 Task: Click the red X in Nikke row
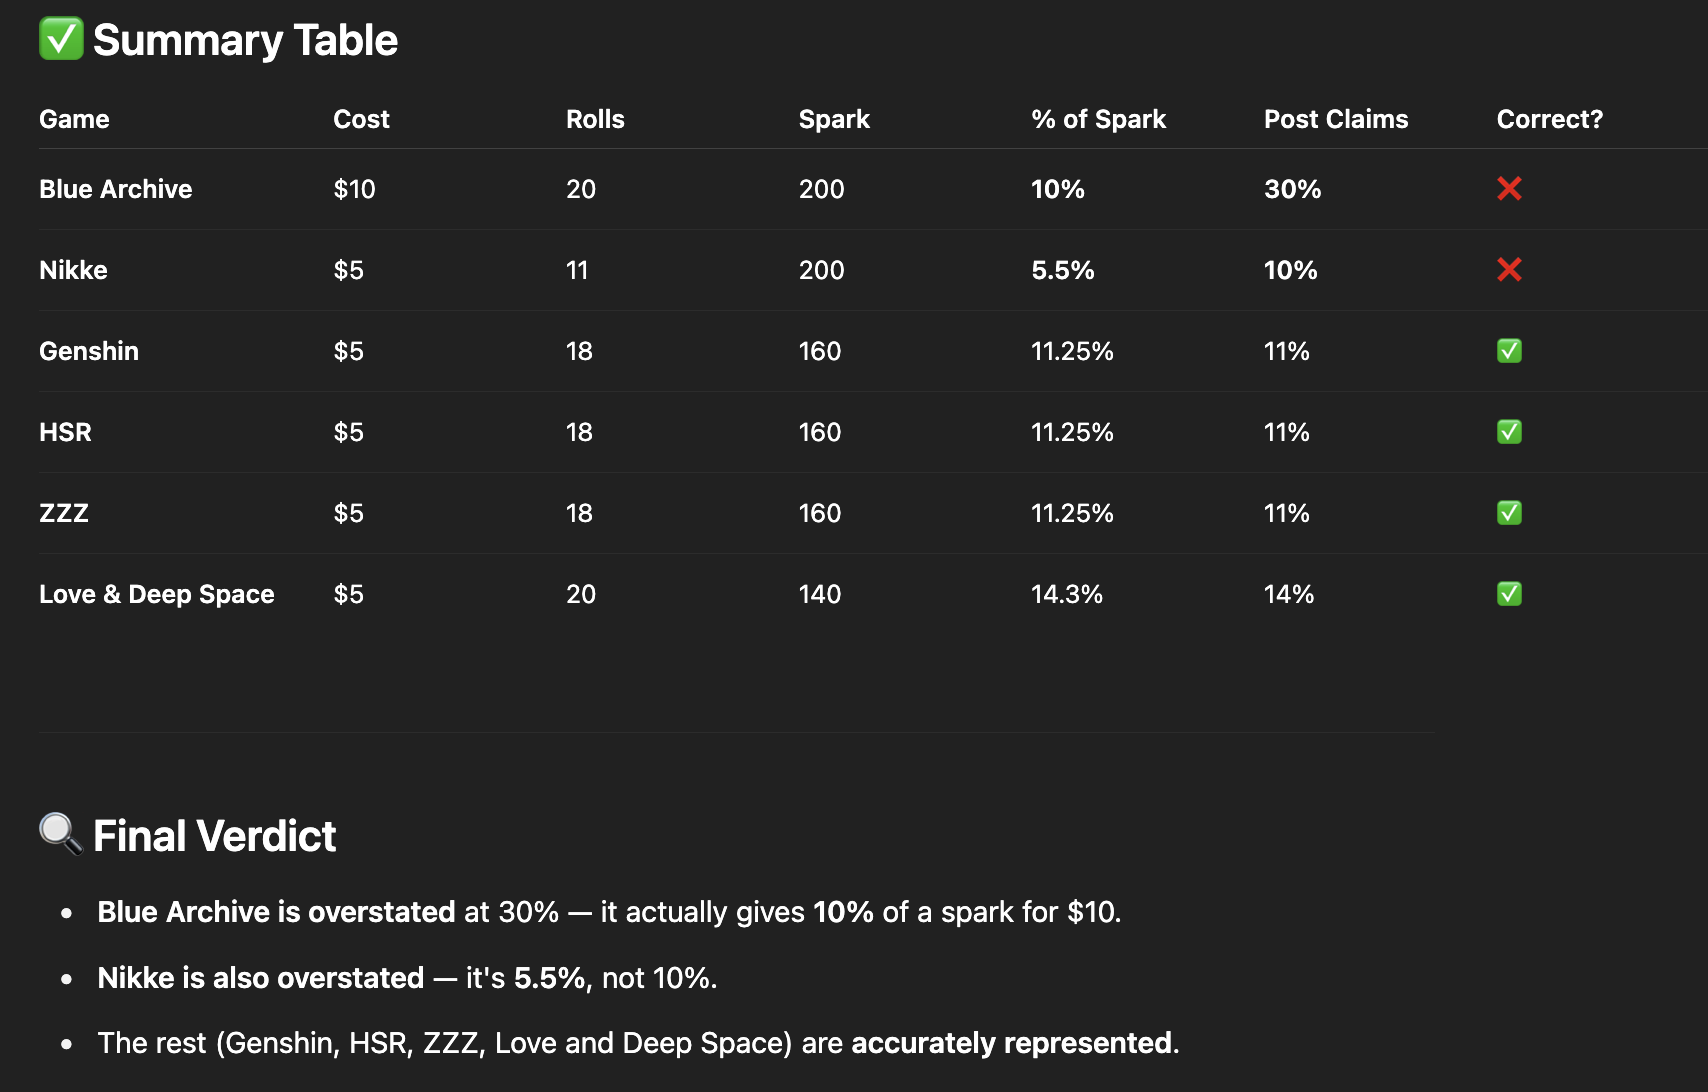(x=1509, y=269)
